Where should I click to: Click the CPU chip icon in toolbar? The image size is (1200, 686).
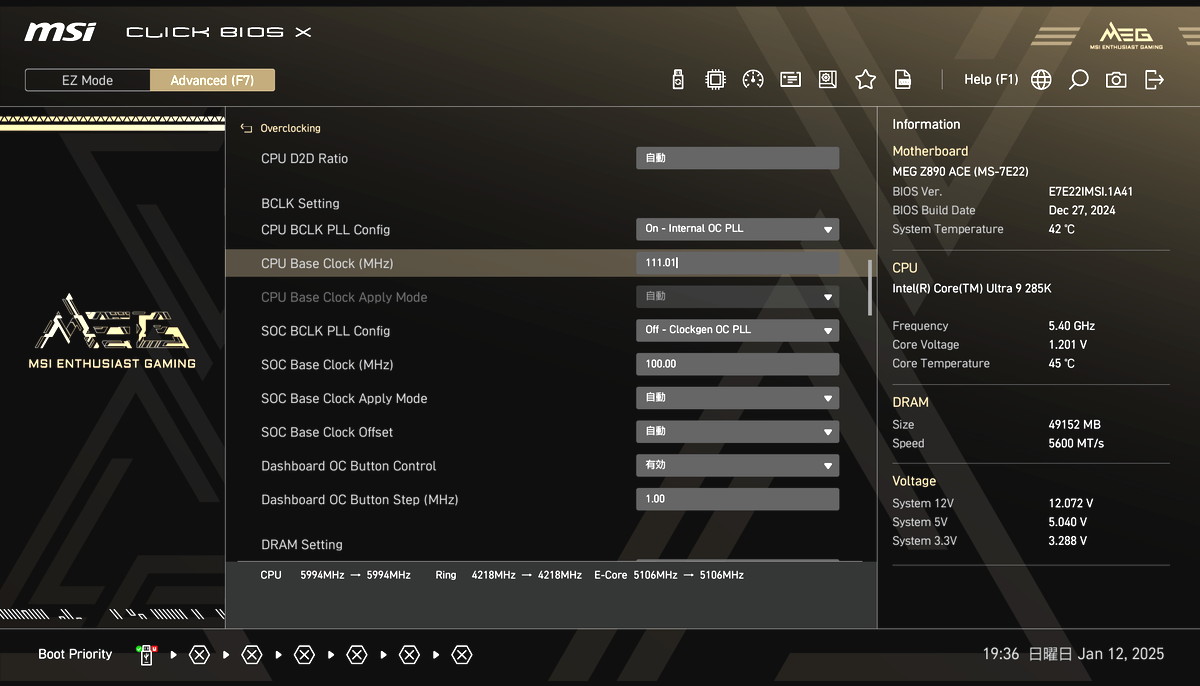pyautogui.click(x=715, y=80)
